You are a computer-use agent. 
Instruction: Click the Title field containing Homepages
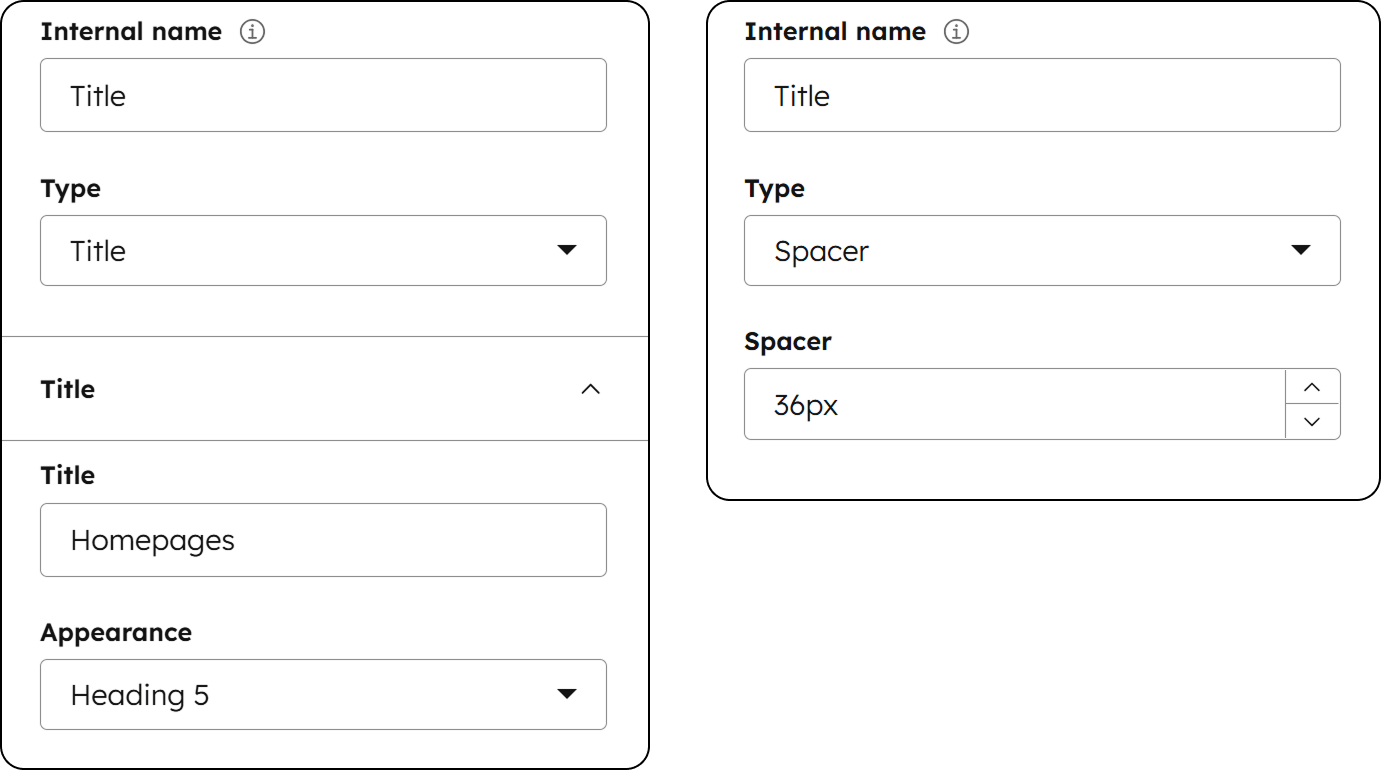click(x=323, y=540)
